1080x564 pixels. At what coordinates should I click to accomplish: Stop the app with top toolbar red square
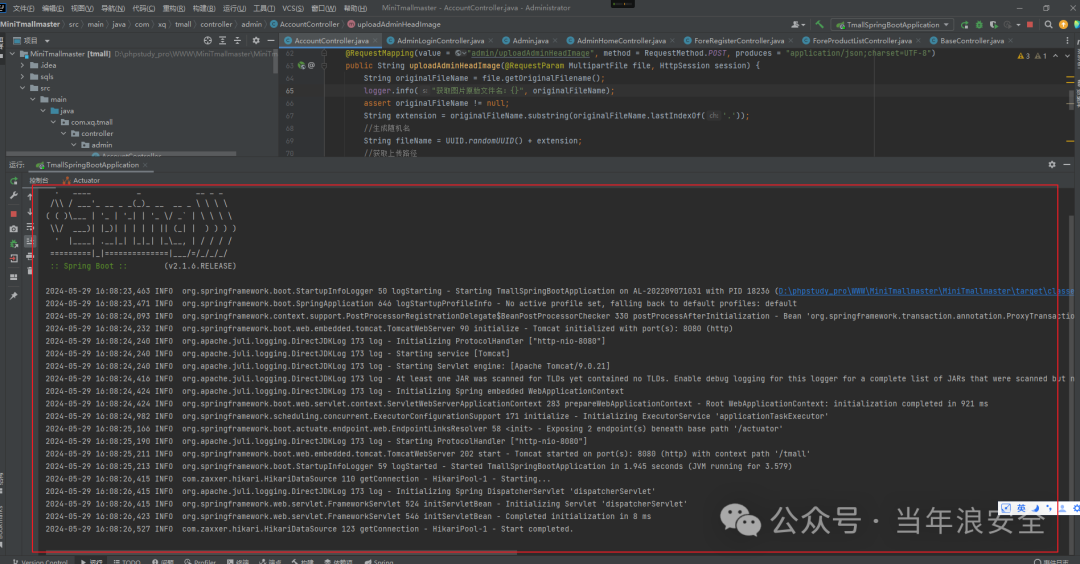click(x=1030, y=25)
